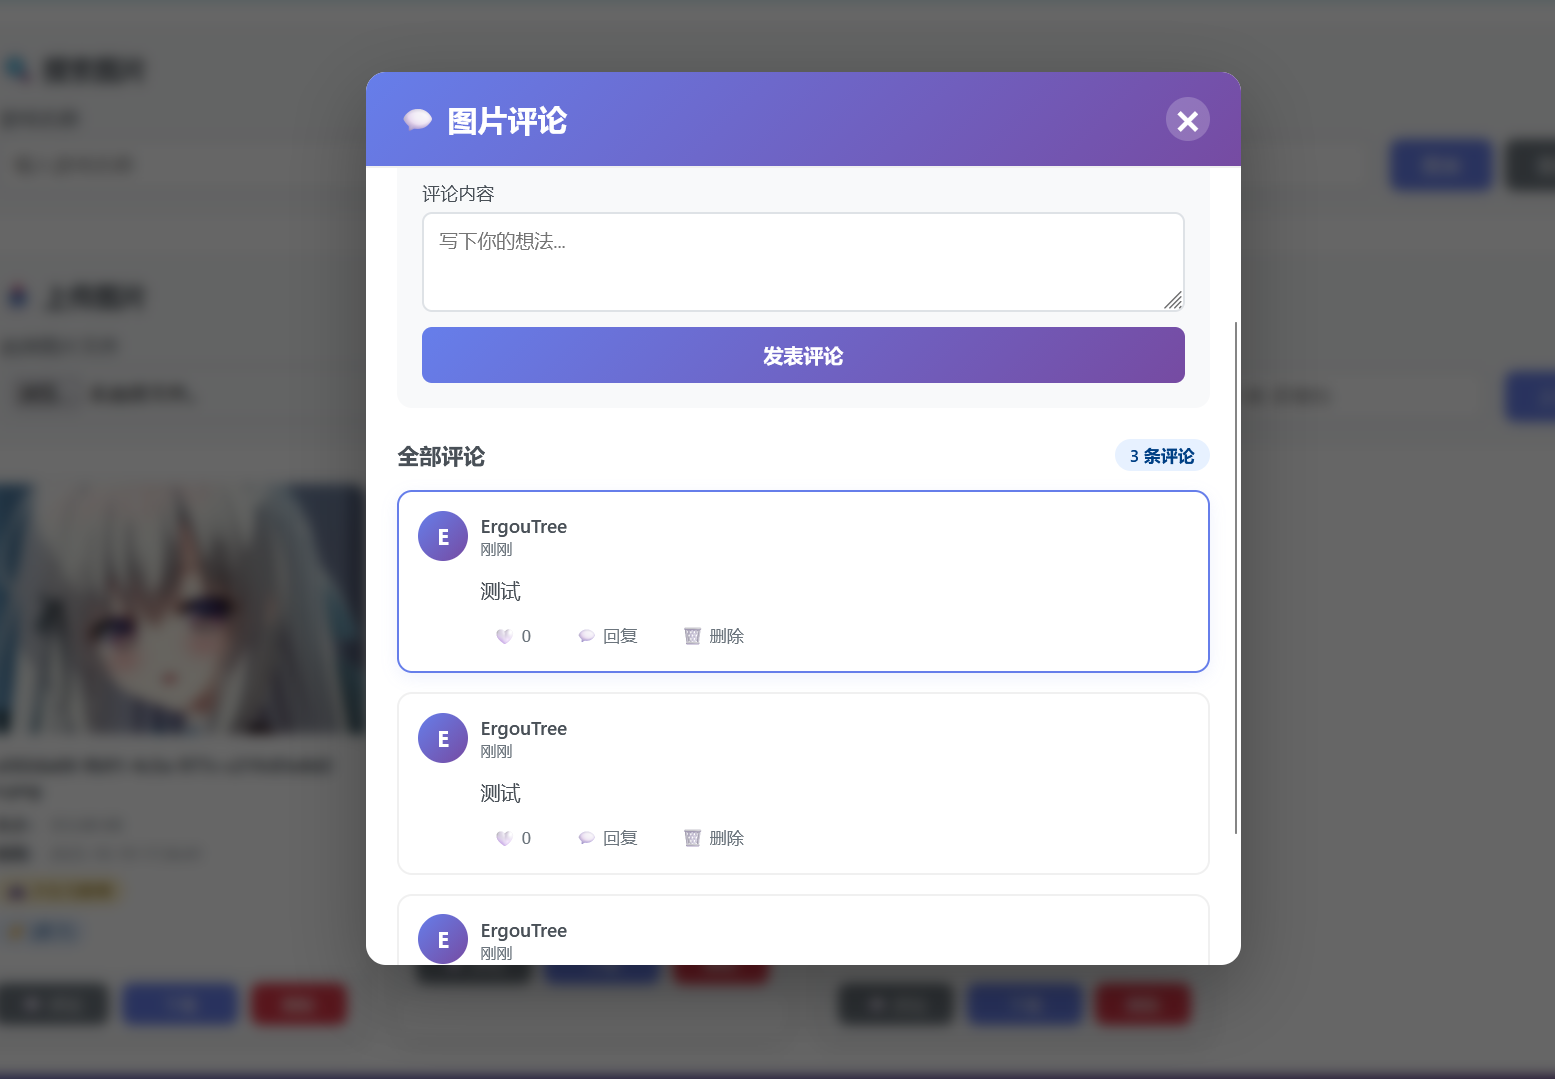Focus the 写下你的想法 comment text box
The image size is (1555, 1079).
pyautogui.click(x=802, y=261)
